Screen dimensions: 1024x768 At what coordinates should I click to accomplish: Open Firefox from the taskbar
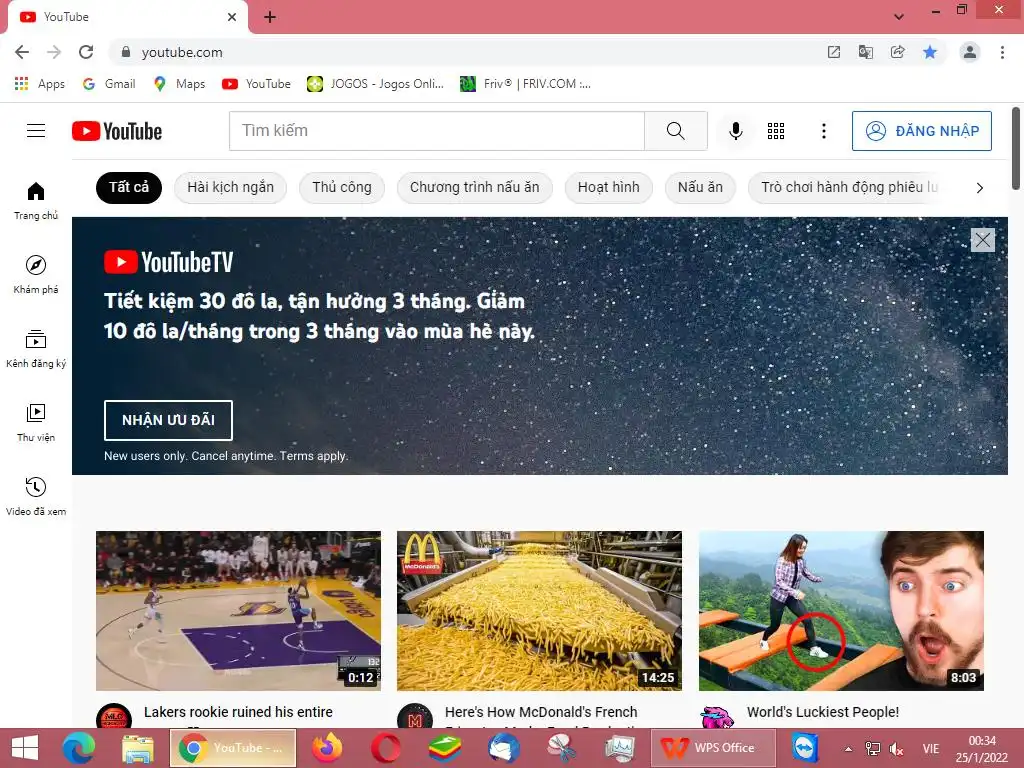click(x=327, y=748)
